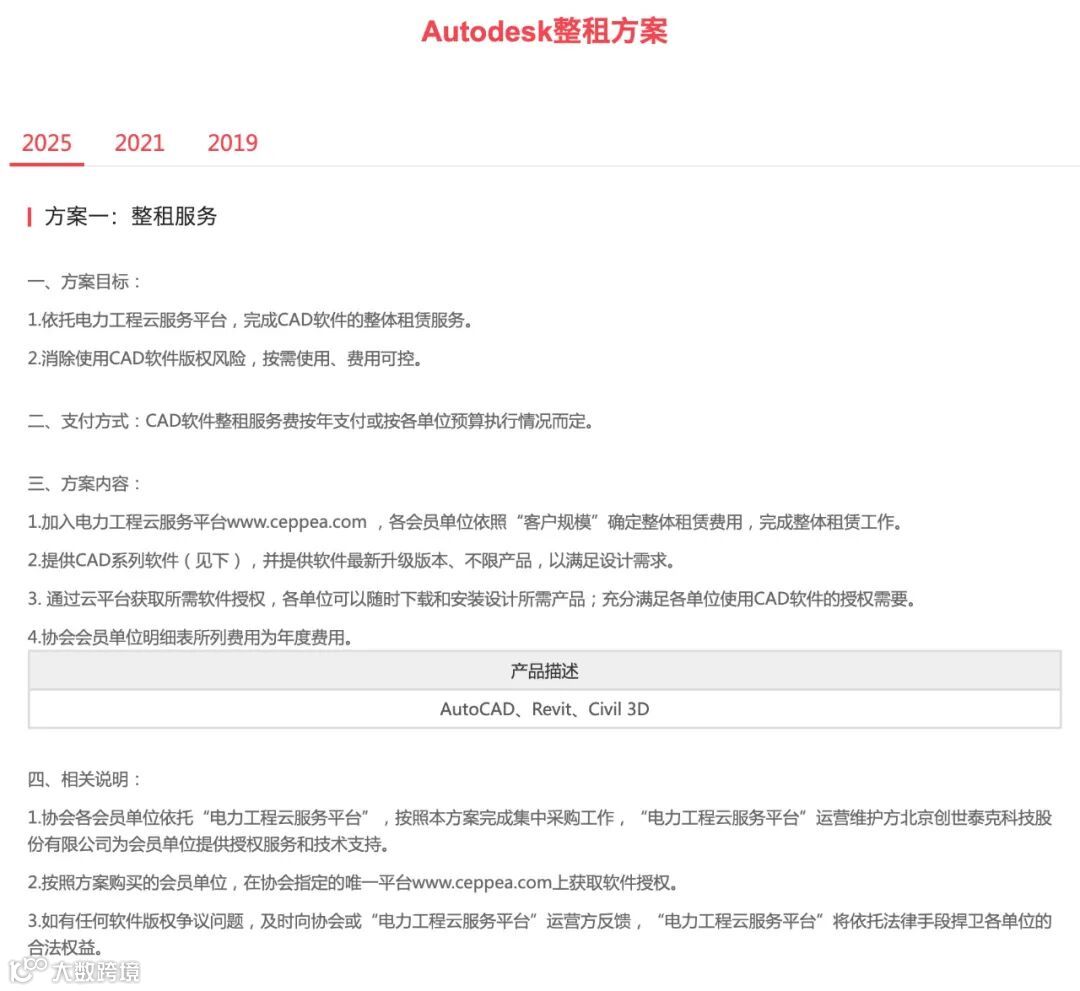Switch to the 2021 tab
Viewport: 1080px width, 991px height.
[x=140, y=143]
